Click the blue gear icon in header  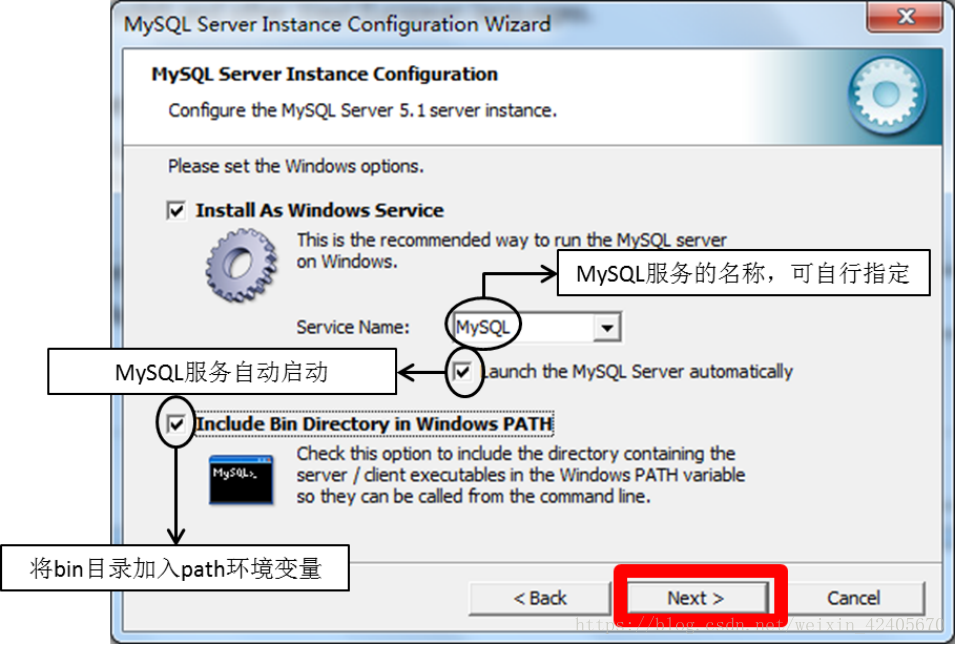[x=886, y=95]
